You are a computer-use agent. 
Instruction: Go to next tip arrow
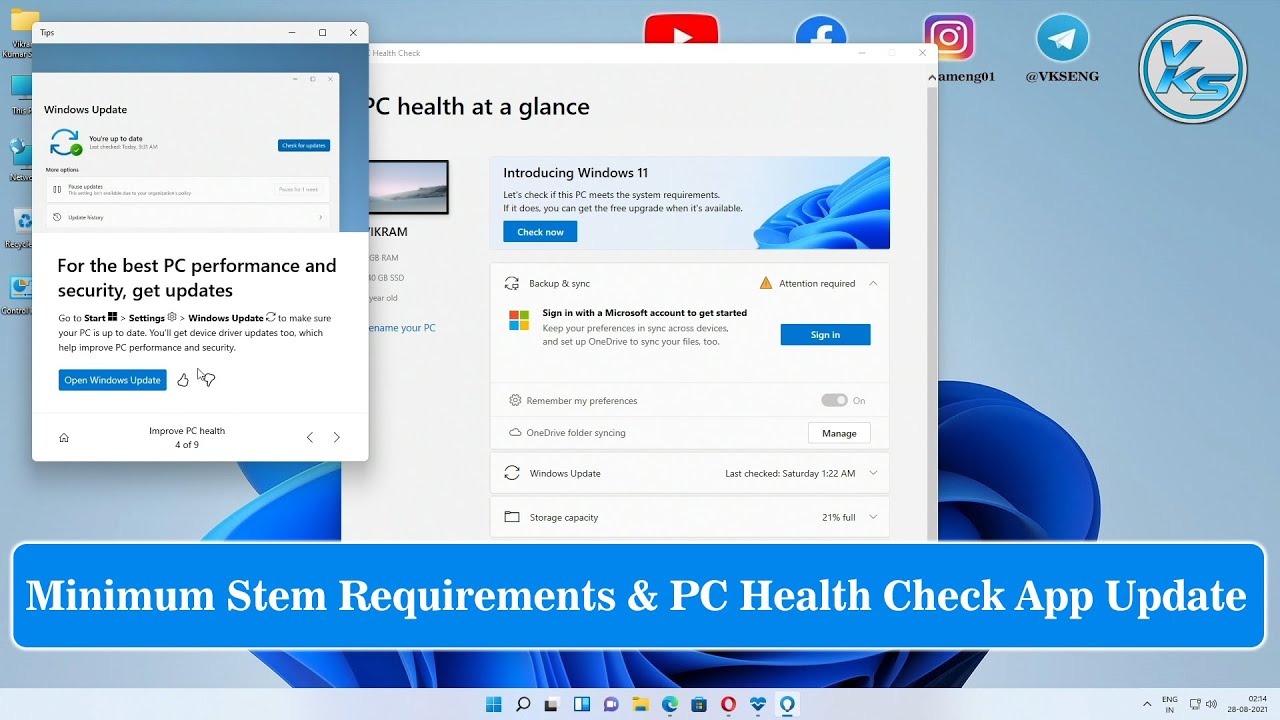coord(336,437)
